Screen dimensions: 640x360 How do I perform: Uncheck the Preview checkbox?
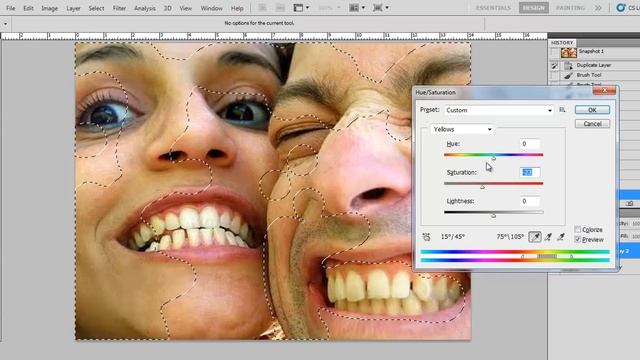[578, 239]
